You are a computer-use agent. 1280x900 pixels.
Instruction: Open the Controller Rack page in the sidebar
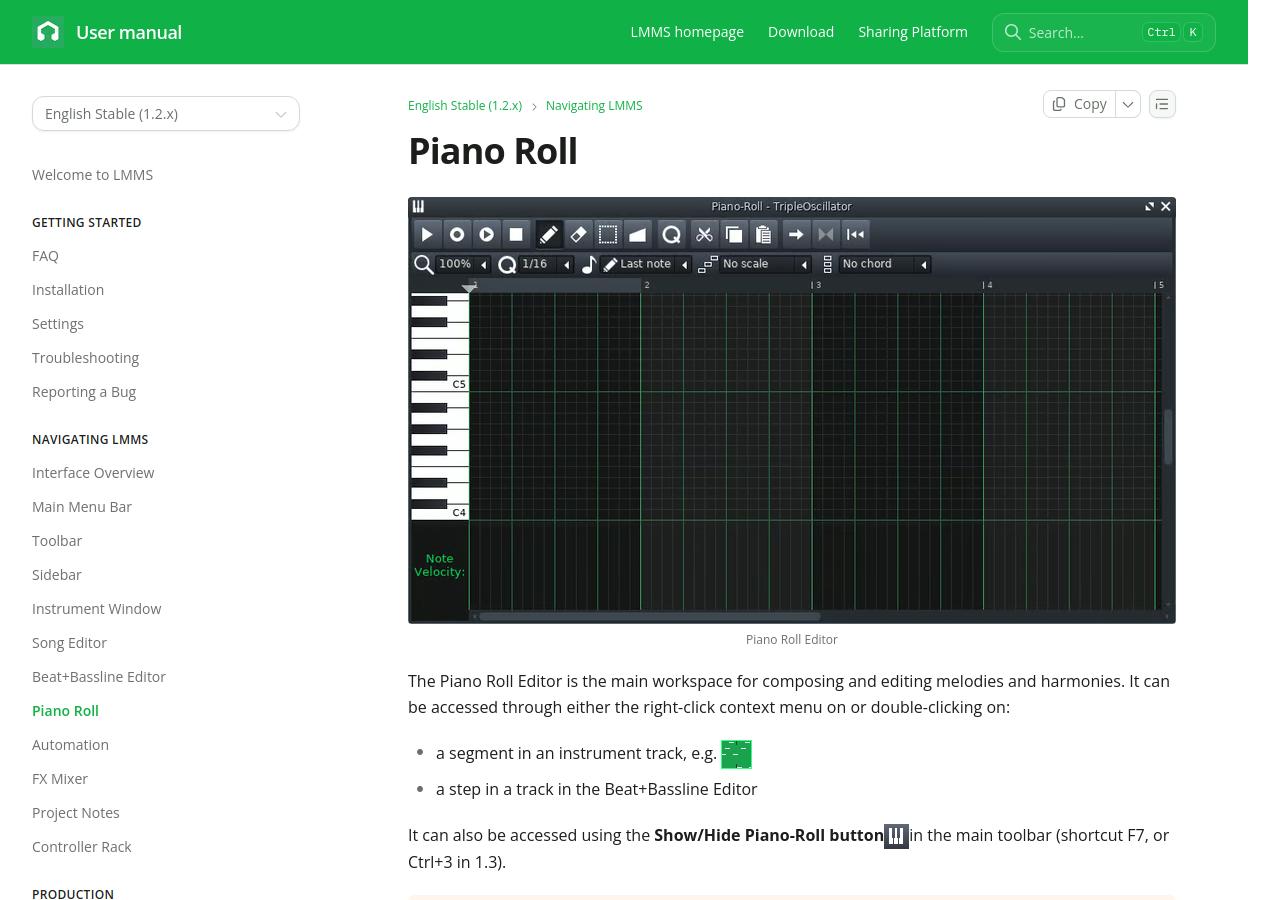(x=82, y=847)
